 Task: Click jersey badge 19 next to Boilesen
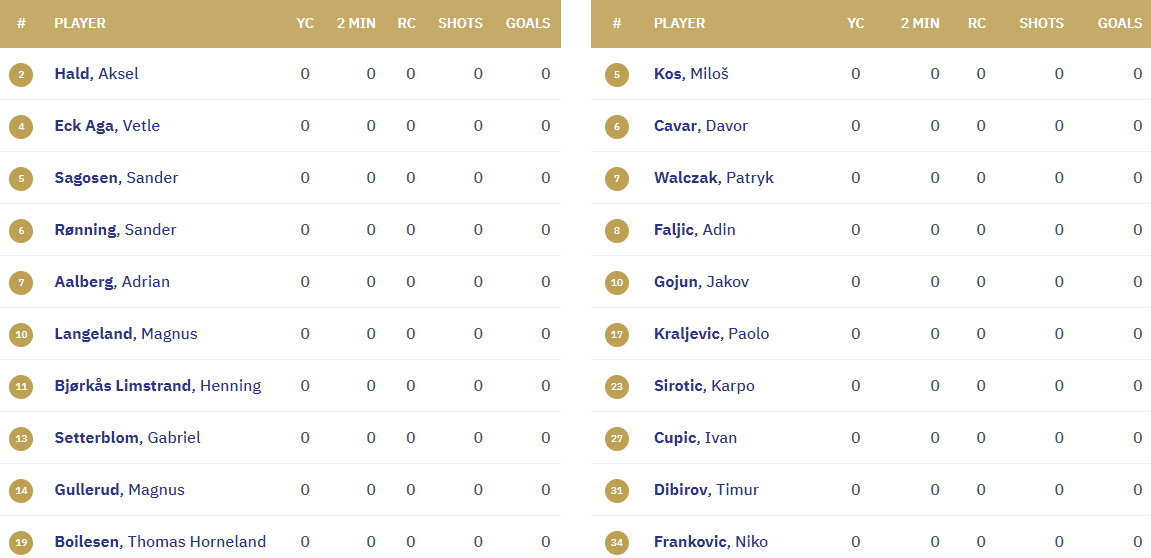pos(21,543)
